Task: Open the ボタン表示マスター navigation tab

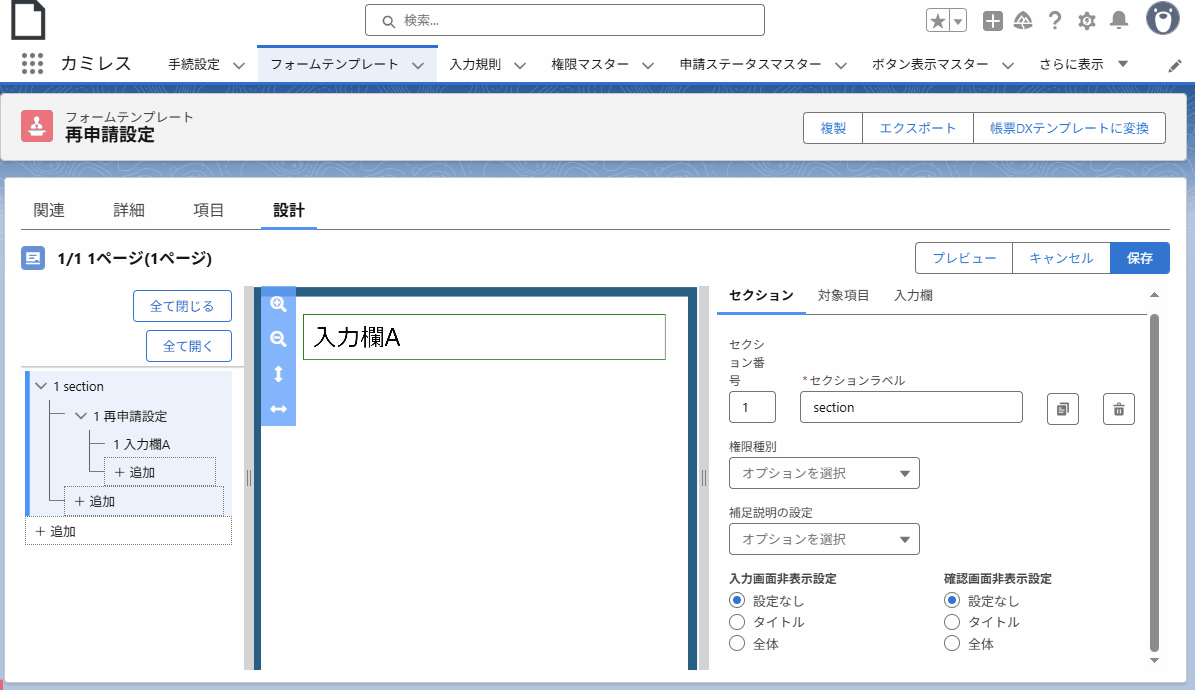Action: point(930,65)
